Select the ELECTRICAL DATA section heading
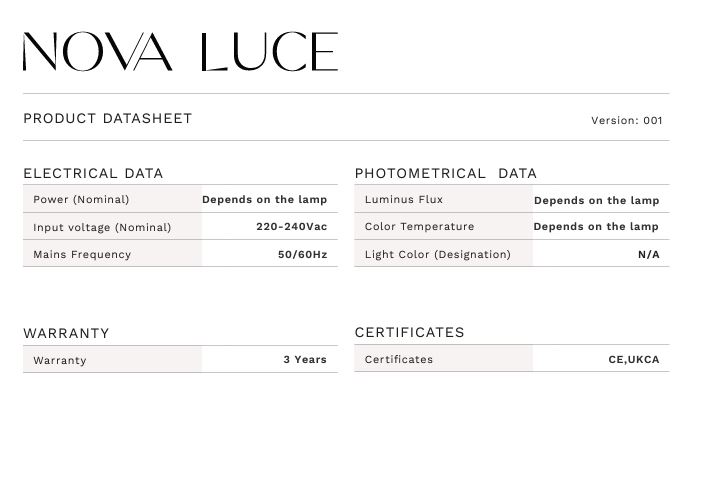This screenshot has height=499, width=703. point(93,173)
